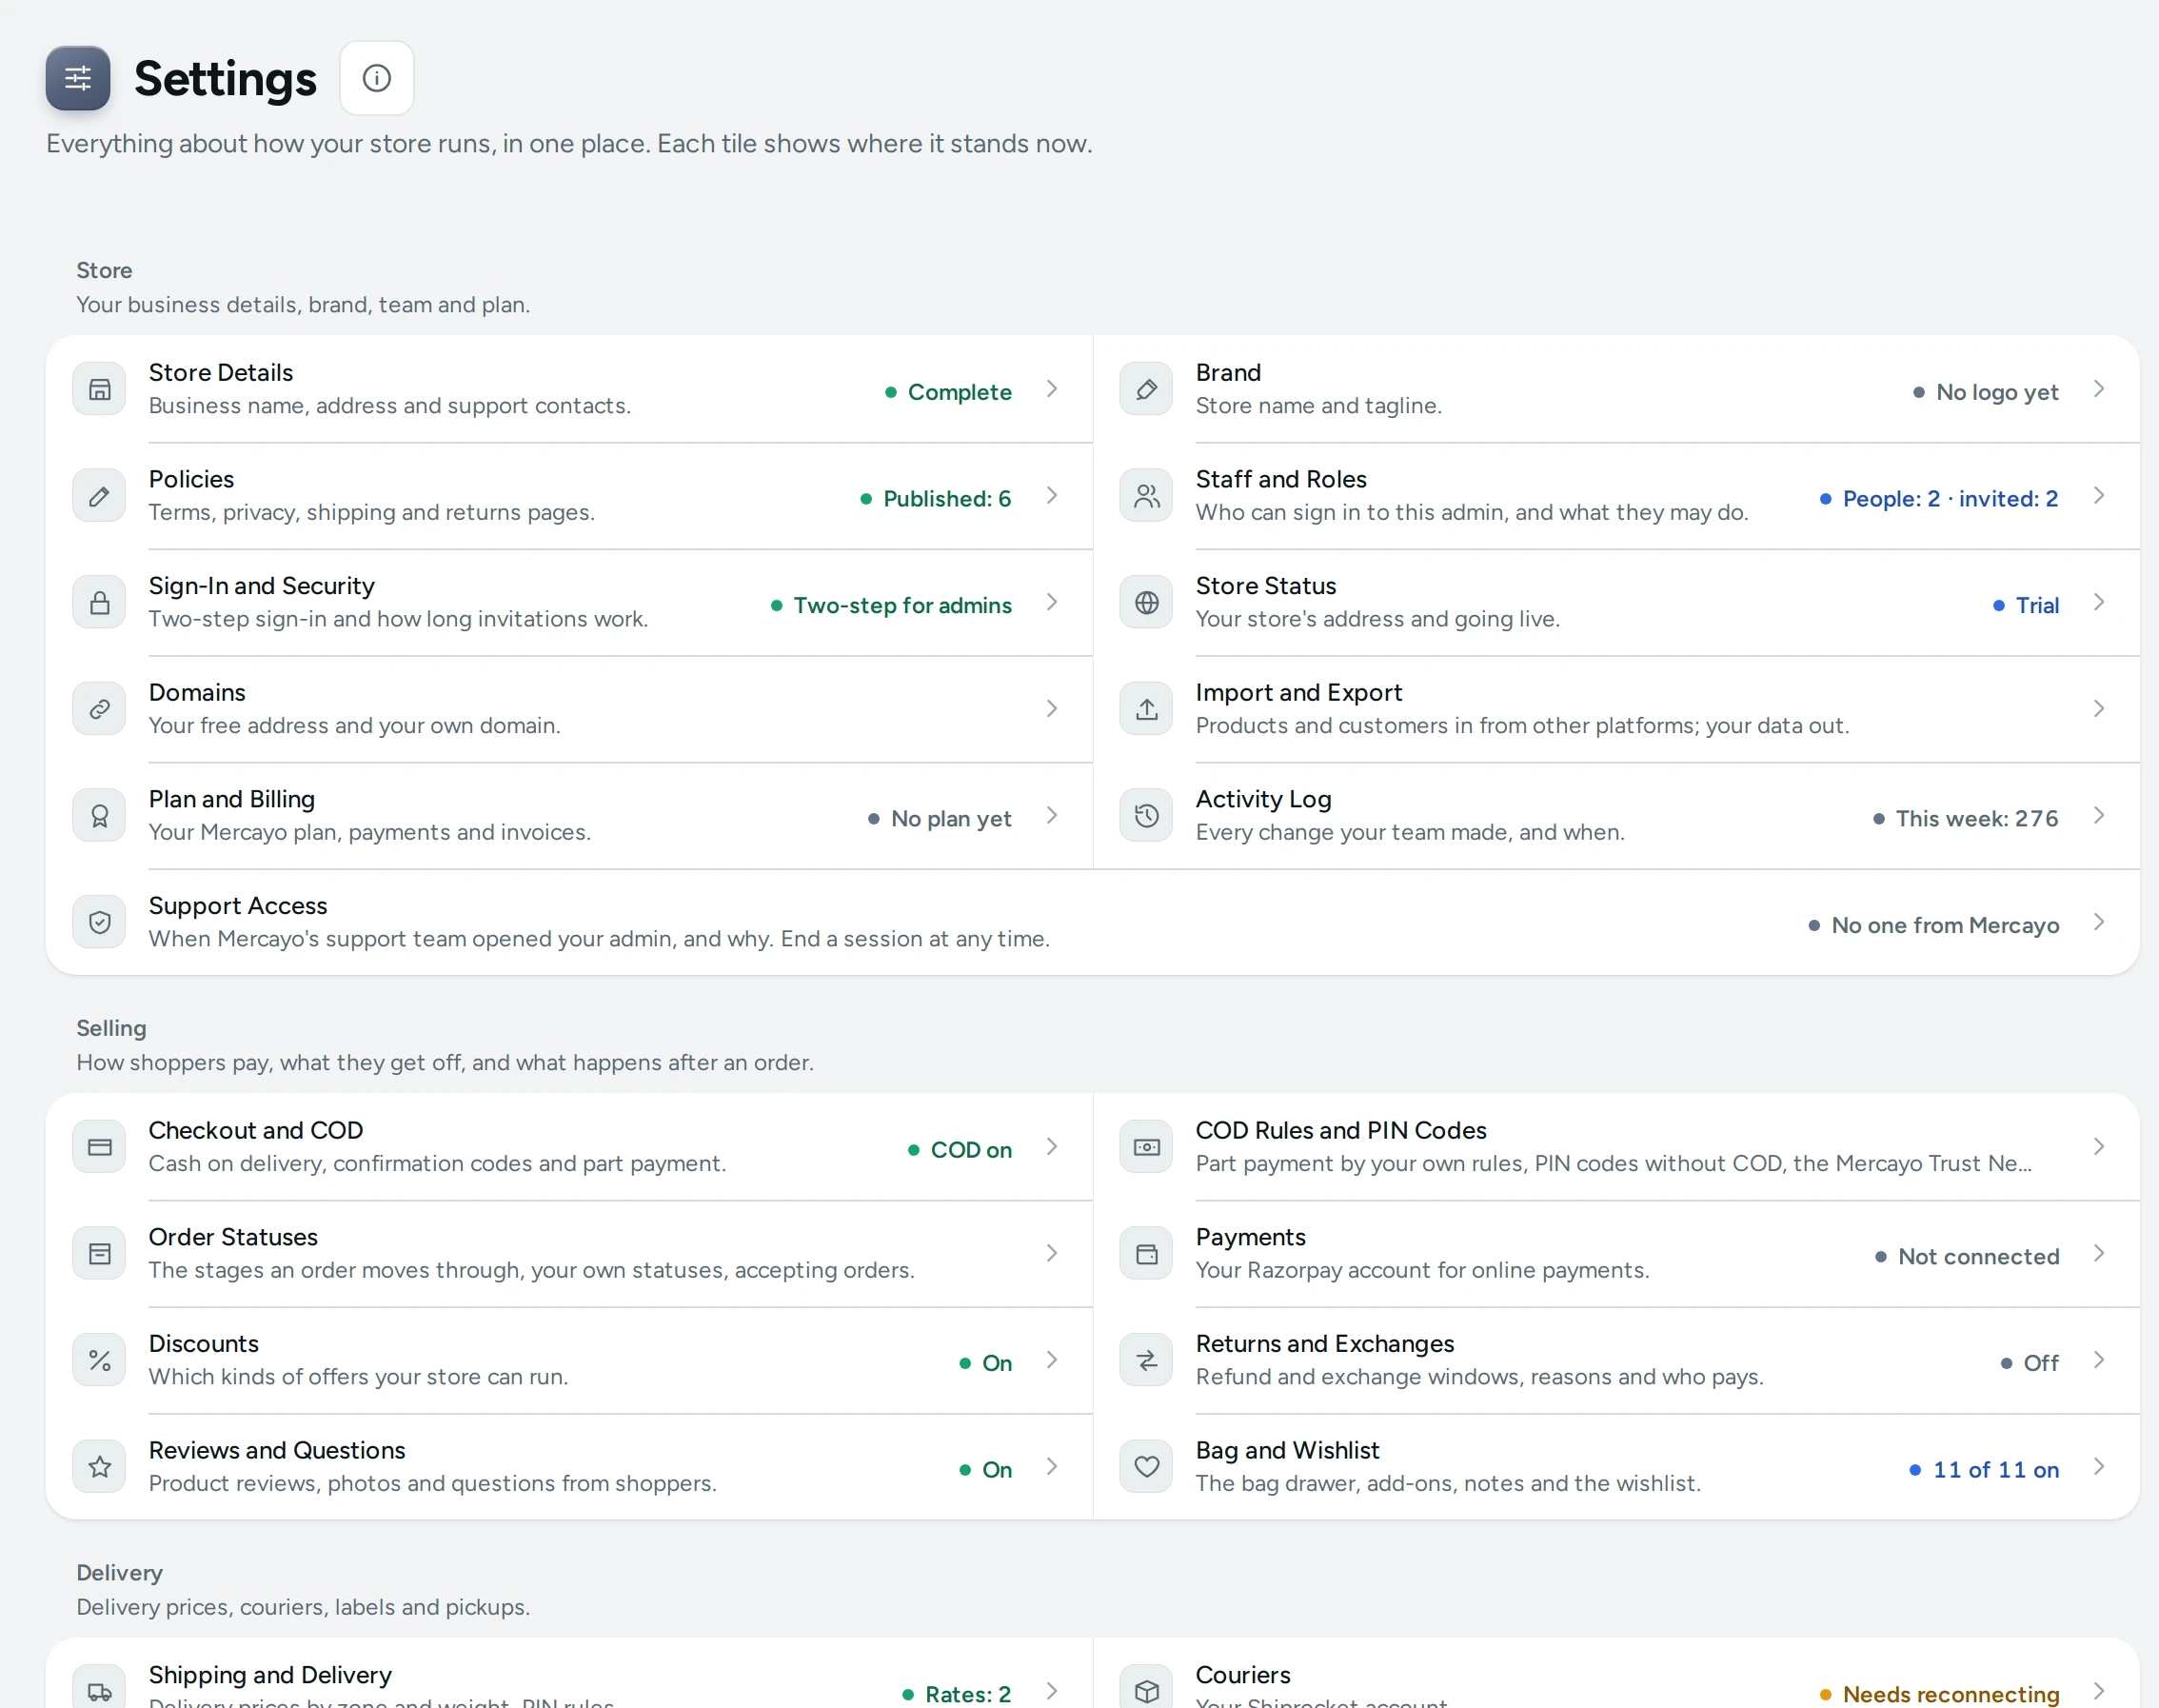This screenshot has width=2159, height=1708.
Task: Go to Staff and Roles title
Action: pyautogui.click(x=1281, y=479)
